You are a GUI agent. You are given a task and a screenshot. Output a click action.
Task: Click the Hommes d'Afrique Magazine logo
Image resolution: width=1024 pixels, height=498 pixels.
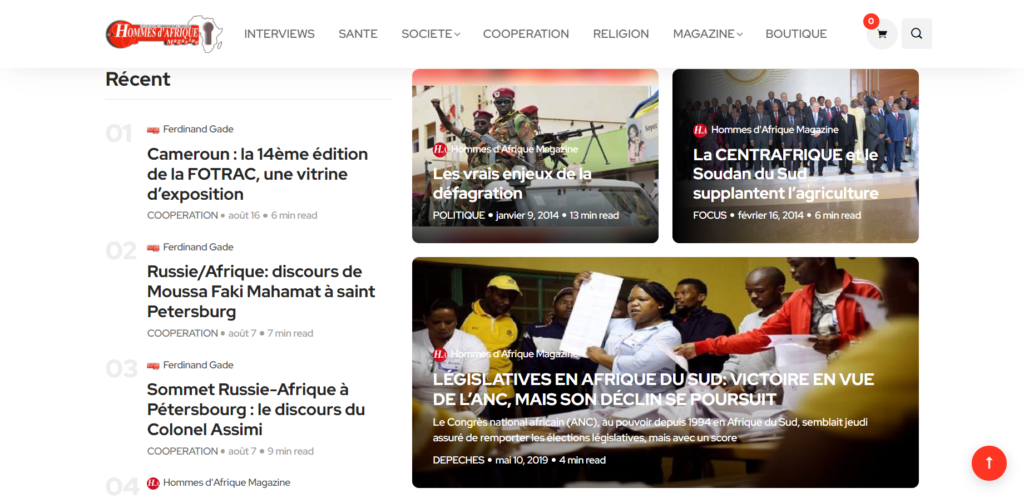point(164,34)
